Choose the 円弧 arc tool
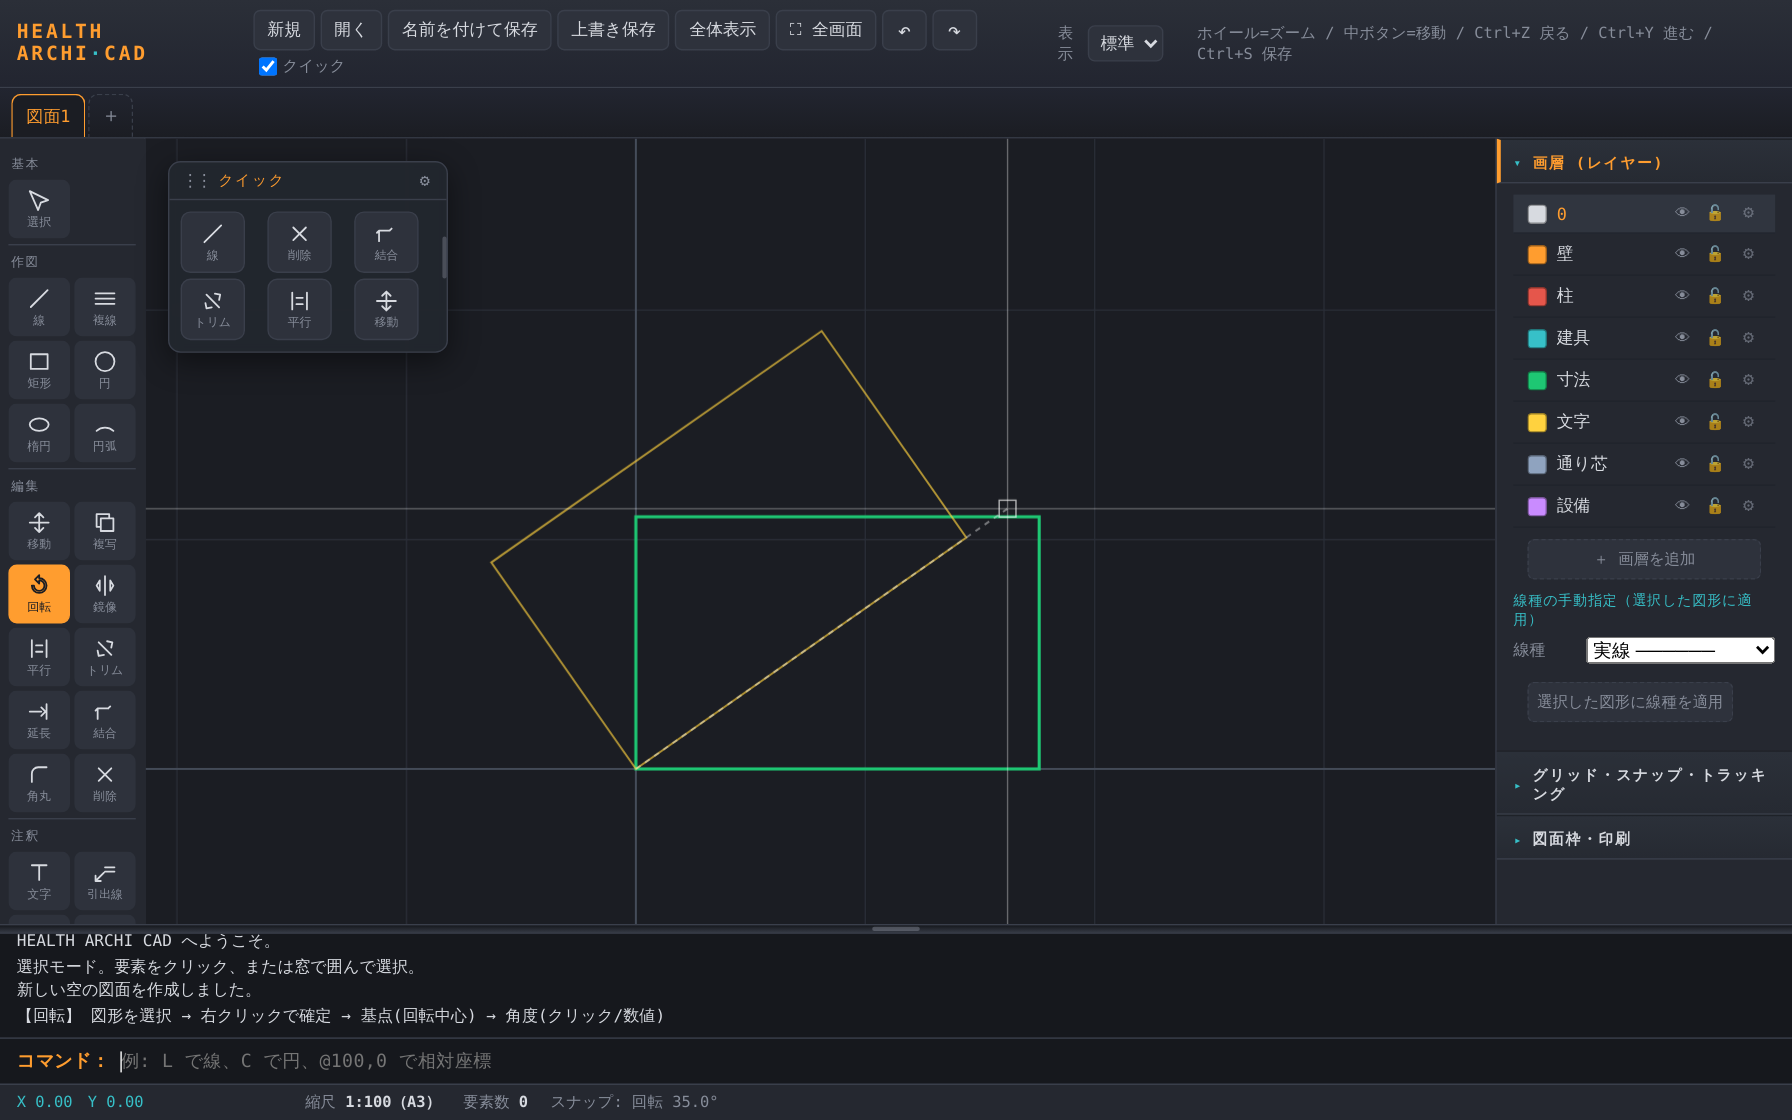 coord(105,432)
